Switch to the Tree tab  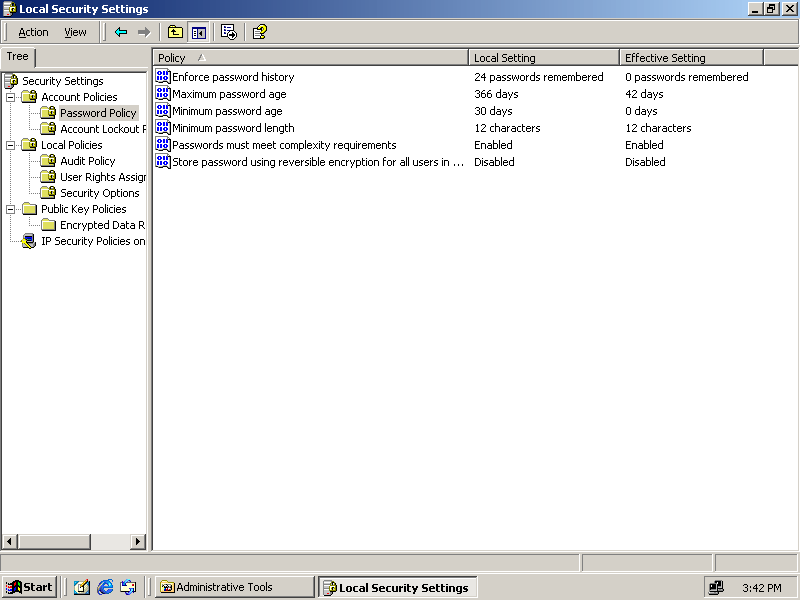coord(18,57)
